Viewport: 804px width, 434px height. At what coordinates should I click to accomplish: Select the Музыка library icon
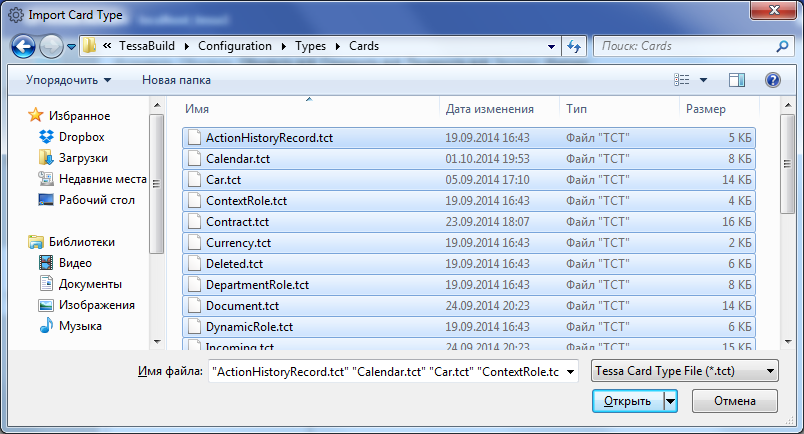pos(47,326)
